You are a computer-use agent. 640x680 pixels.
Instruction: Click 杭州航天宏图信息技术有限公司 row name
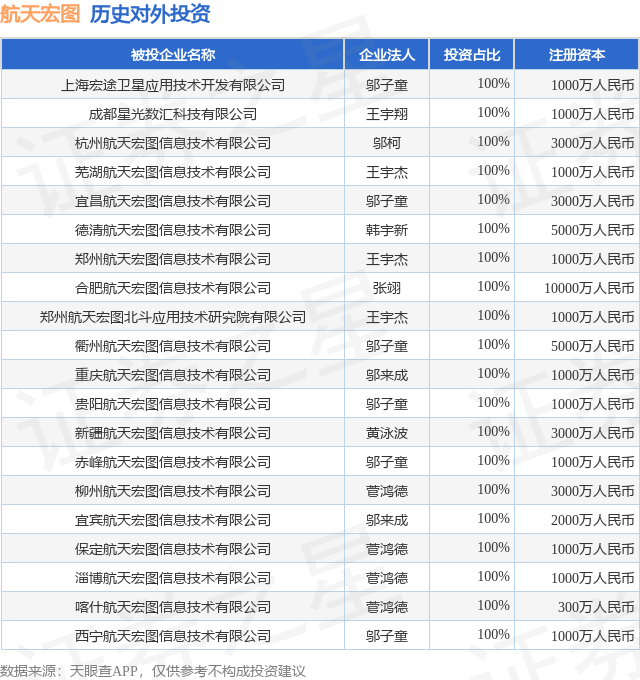173,143
